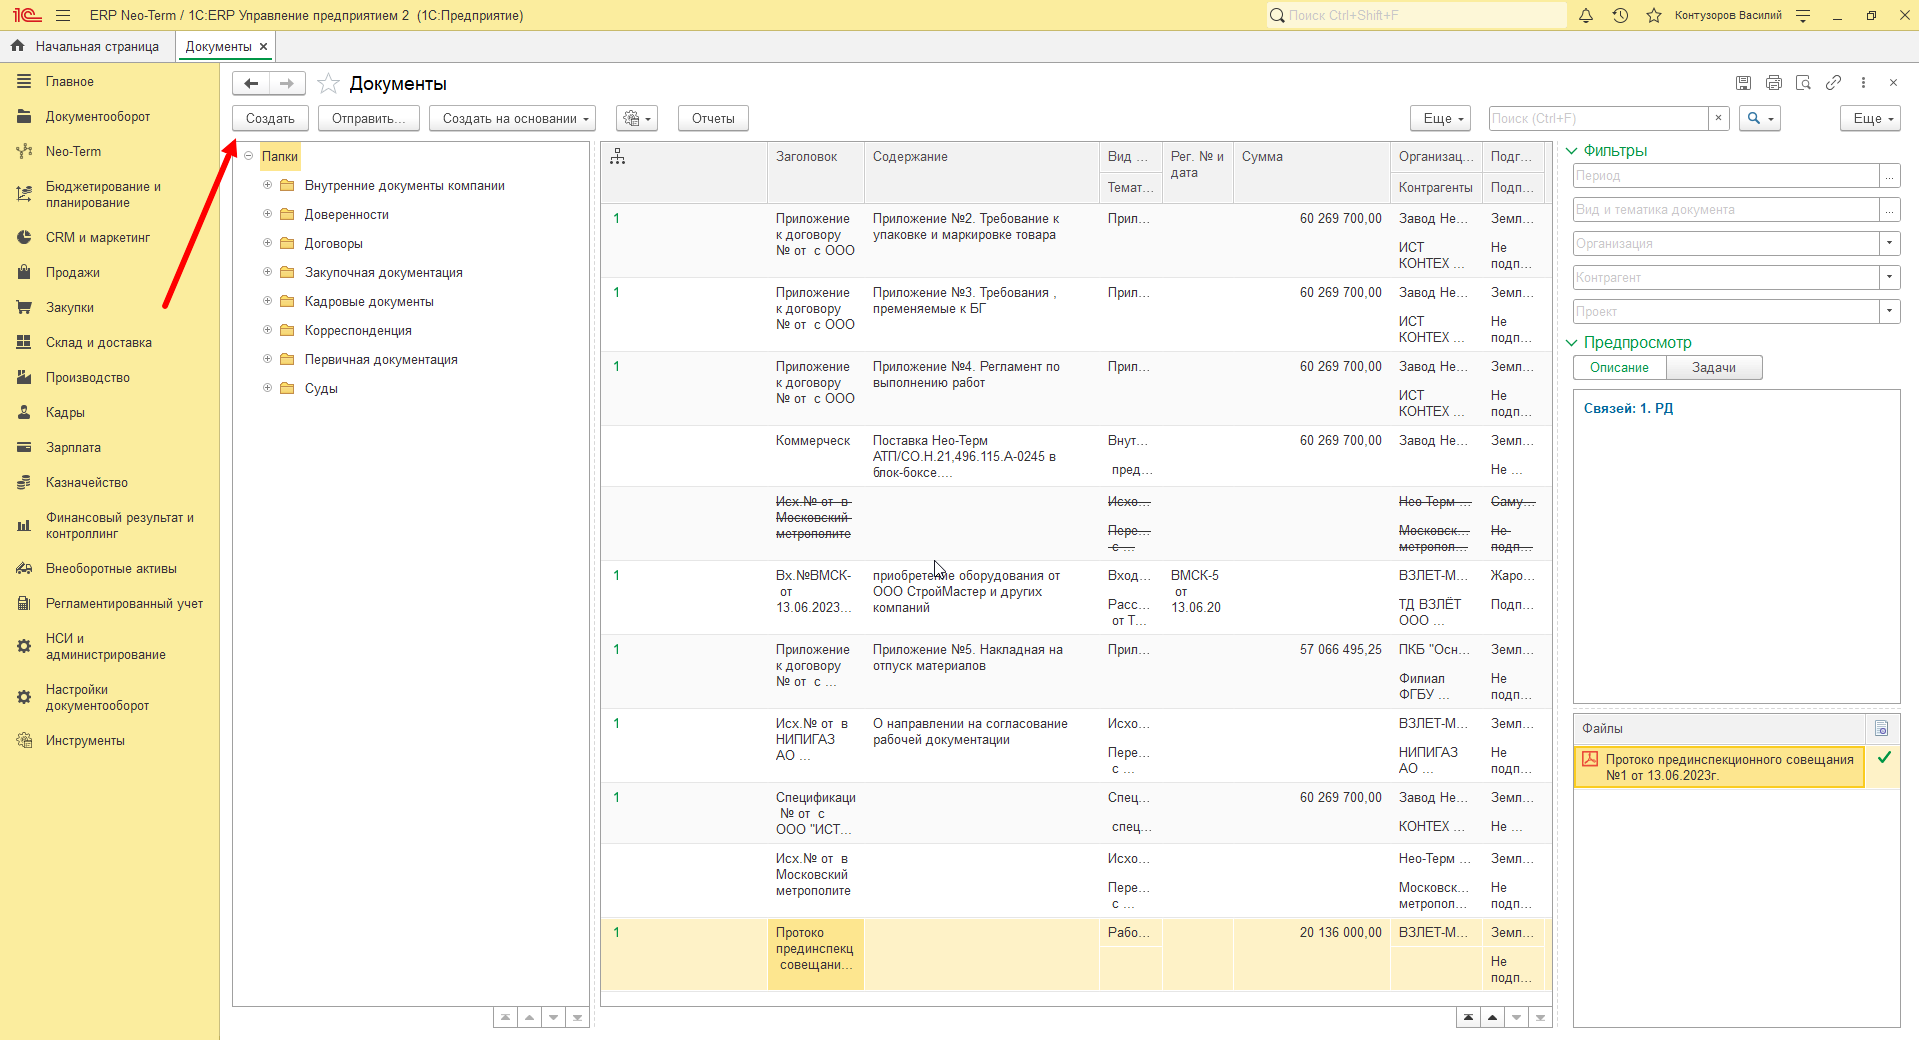
Task: Switch to the Начальная страница tab
Action: (x=97, y=47)
